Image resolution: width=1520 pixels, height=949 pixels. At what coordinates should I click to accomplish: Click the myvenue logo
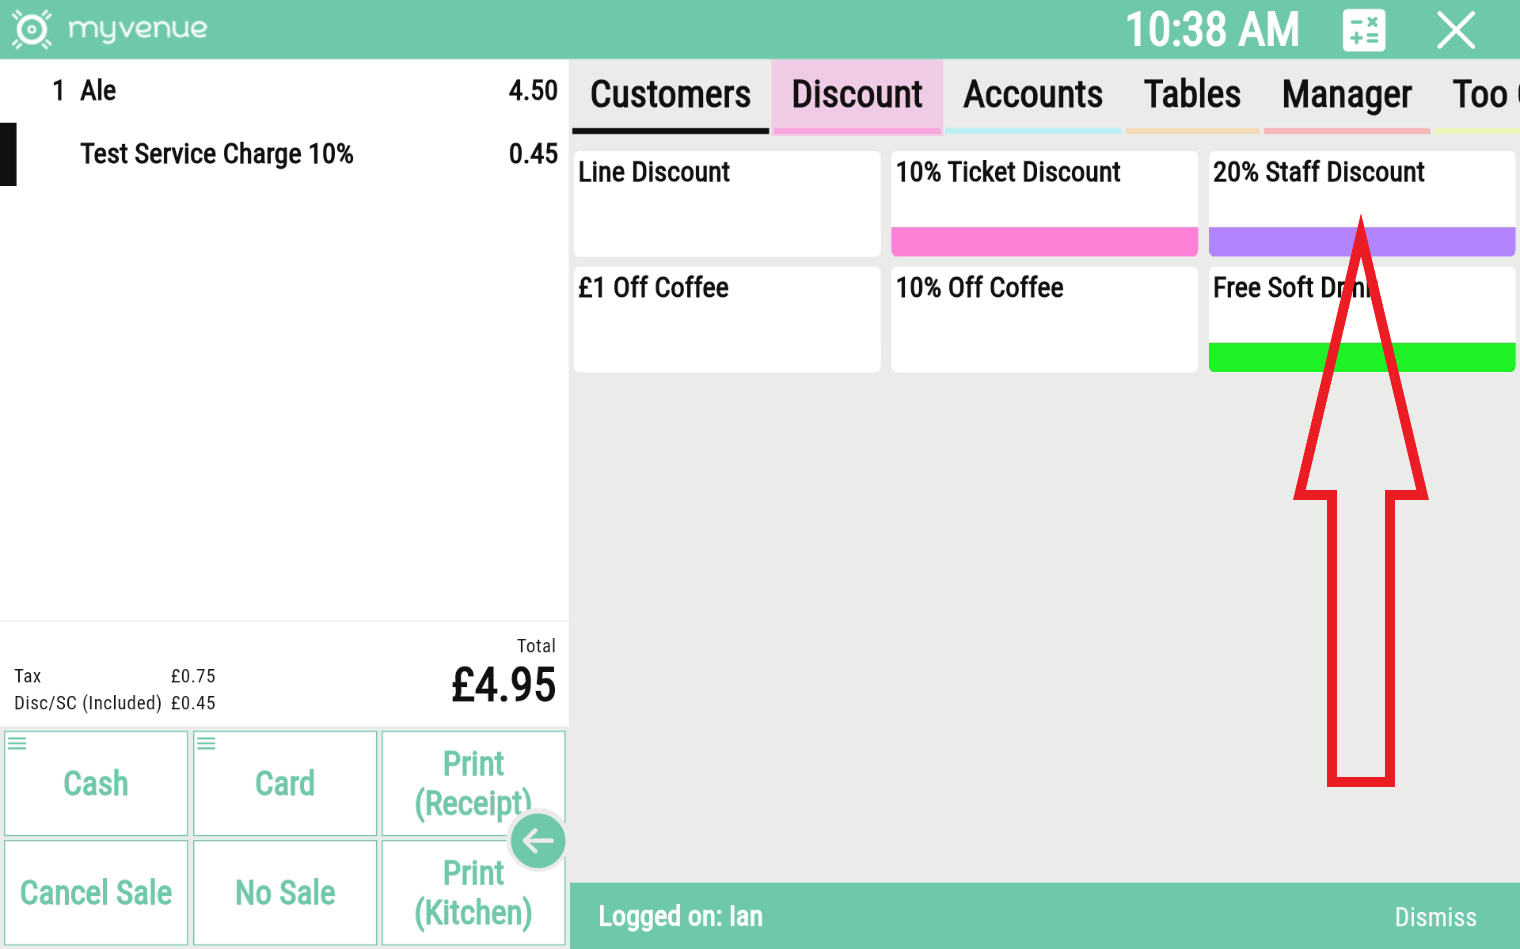tap(110, 29)
